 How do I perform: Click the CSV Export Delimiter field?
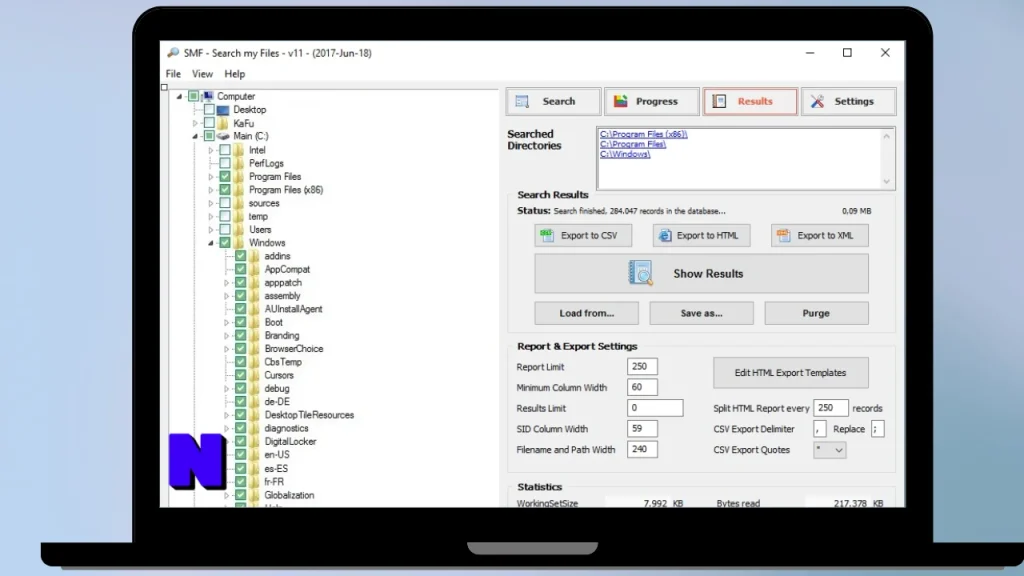click(x=820, y=428)
